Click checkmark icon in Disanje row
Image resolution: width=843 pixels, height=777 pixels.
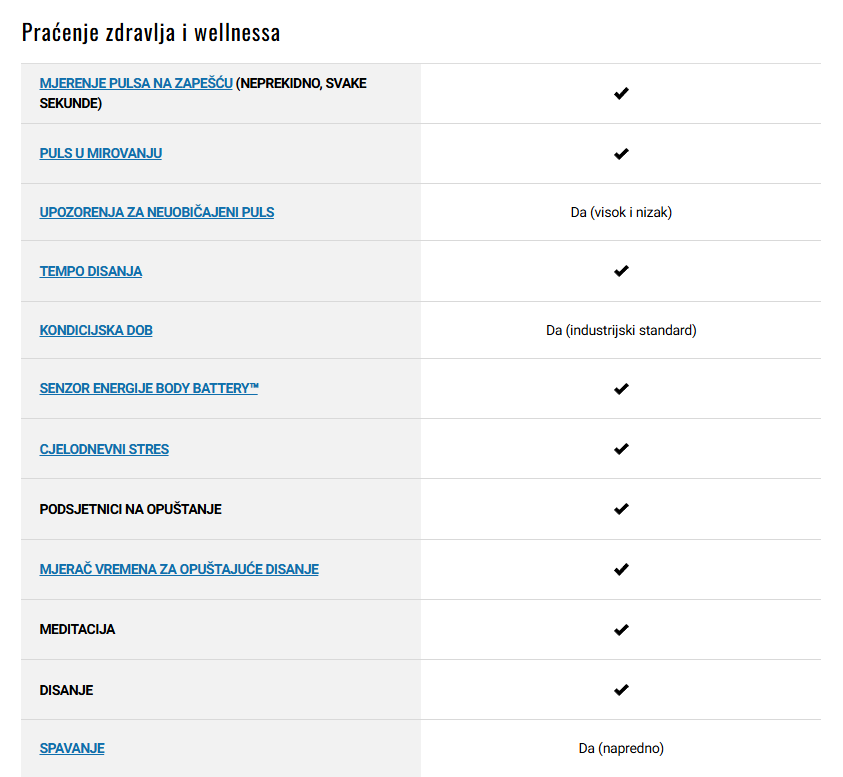621,690
